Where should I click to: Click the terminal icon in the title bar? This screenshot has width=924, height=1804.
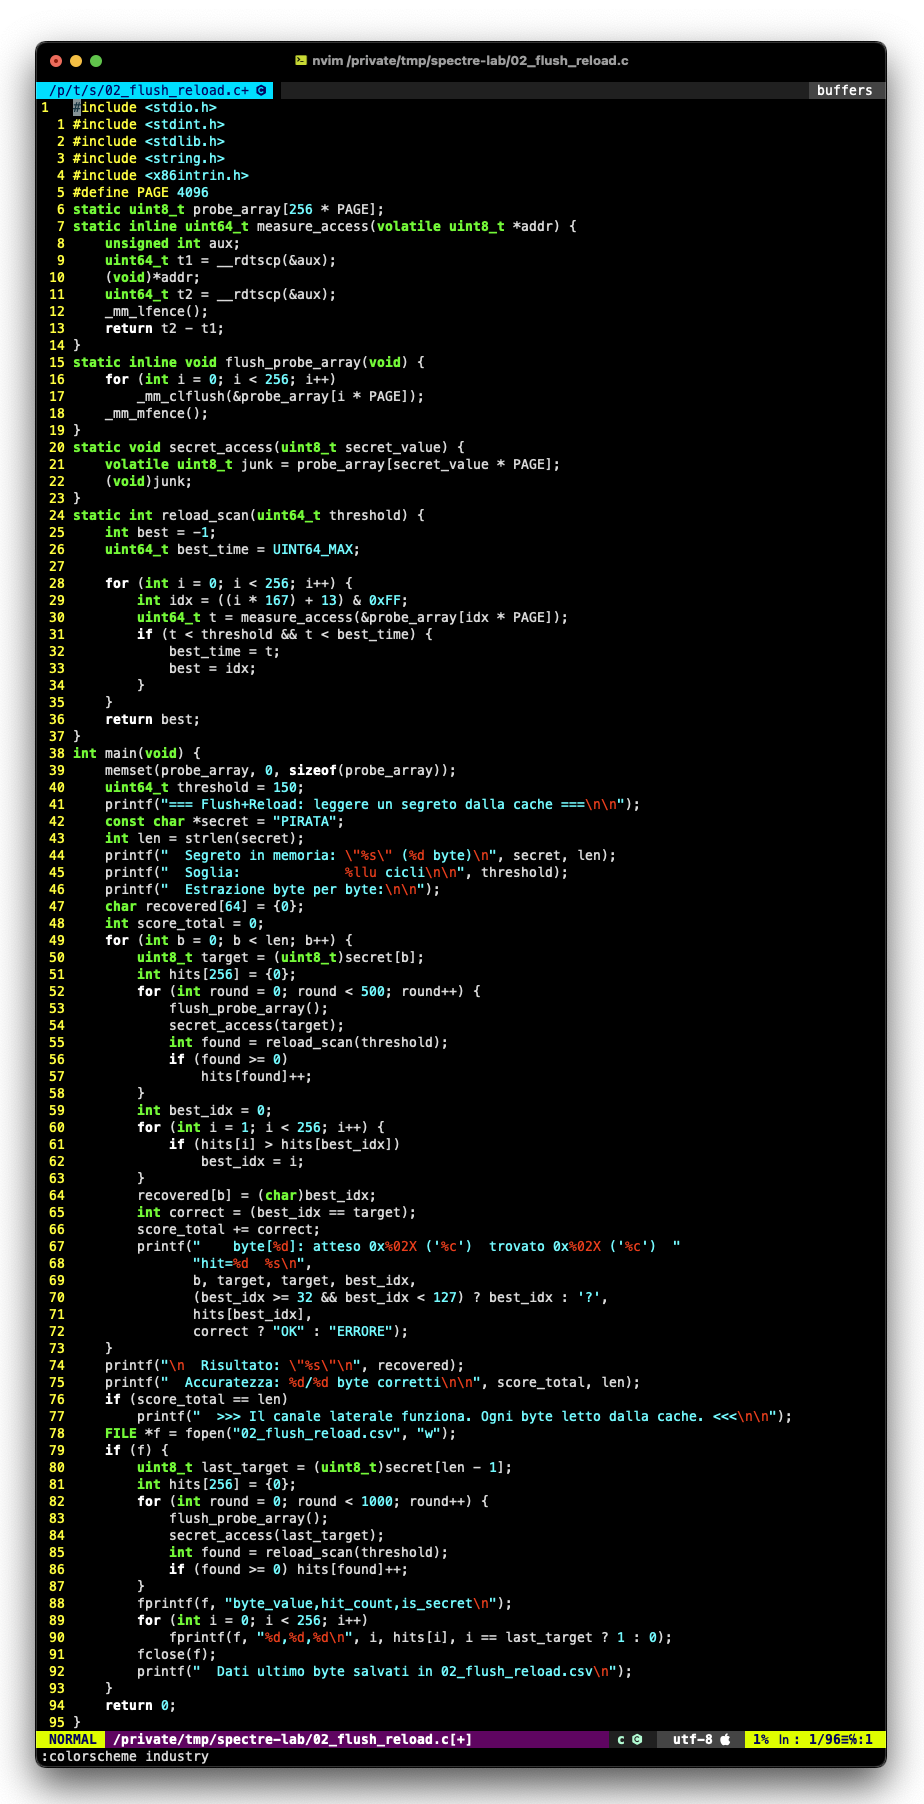pyautogui.click(x=301, y=61)
